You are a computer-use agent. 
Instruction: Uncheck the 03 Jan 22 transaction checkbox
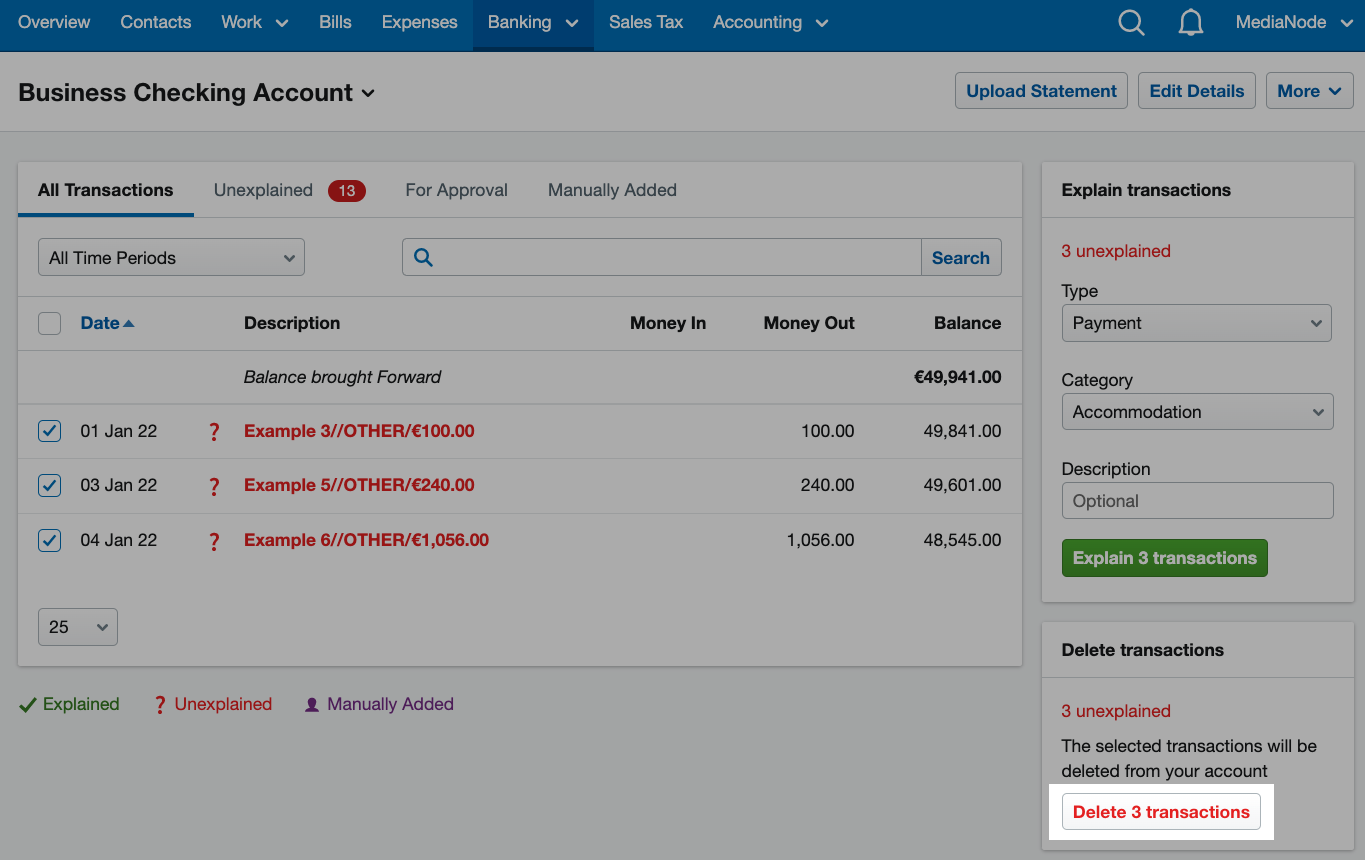point(49,485)
